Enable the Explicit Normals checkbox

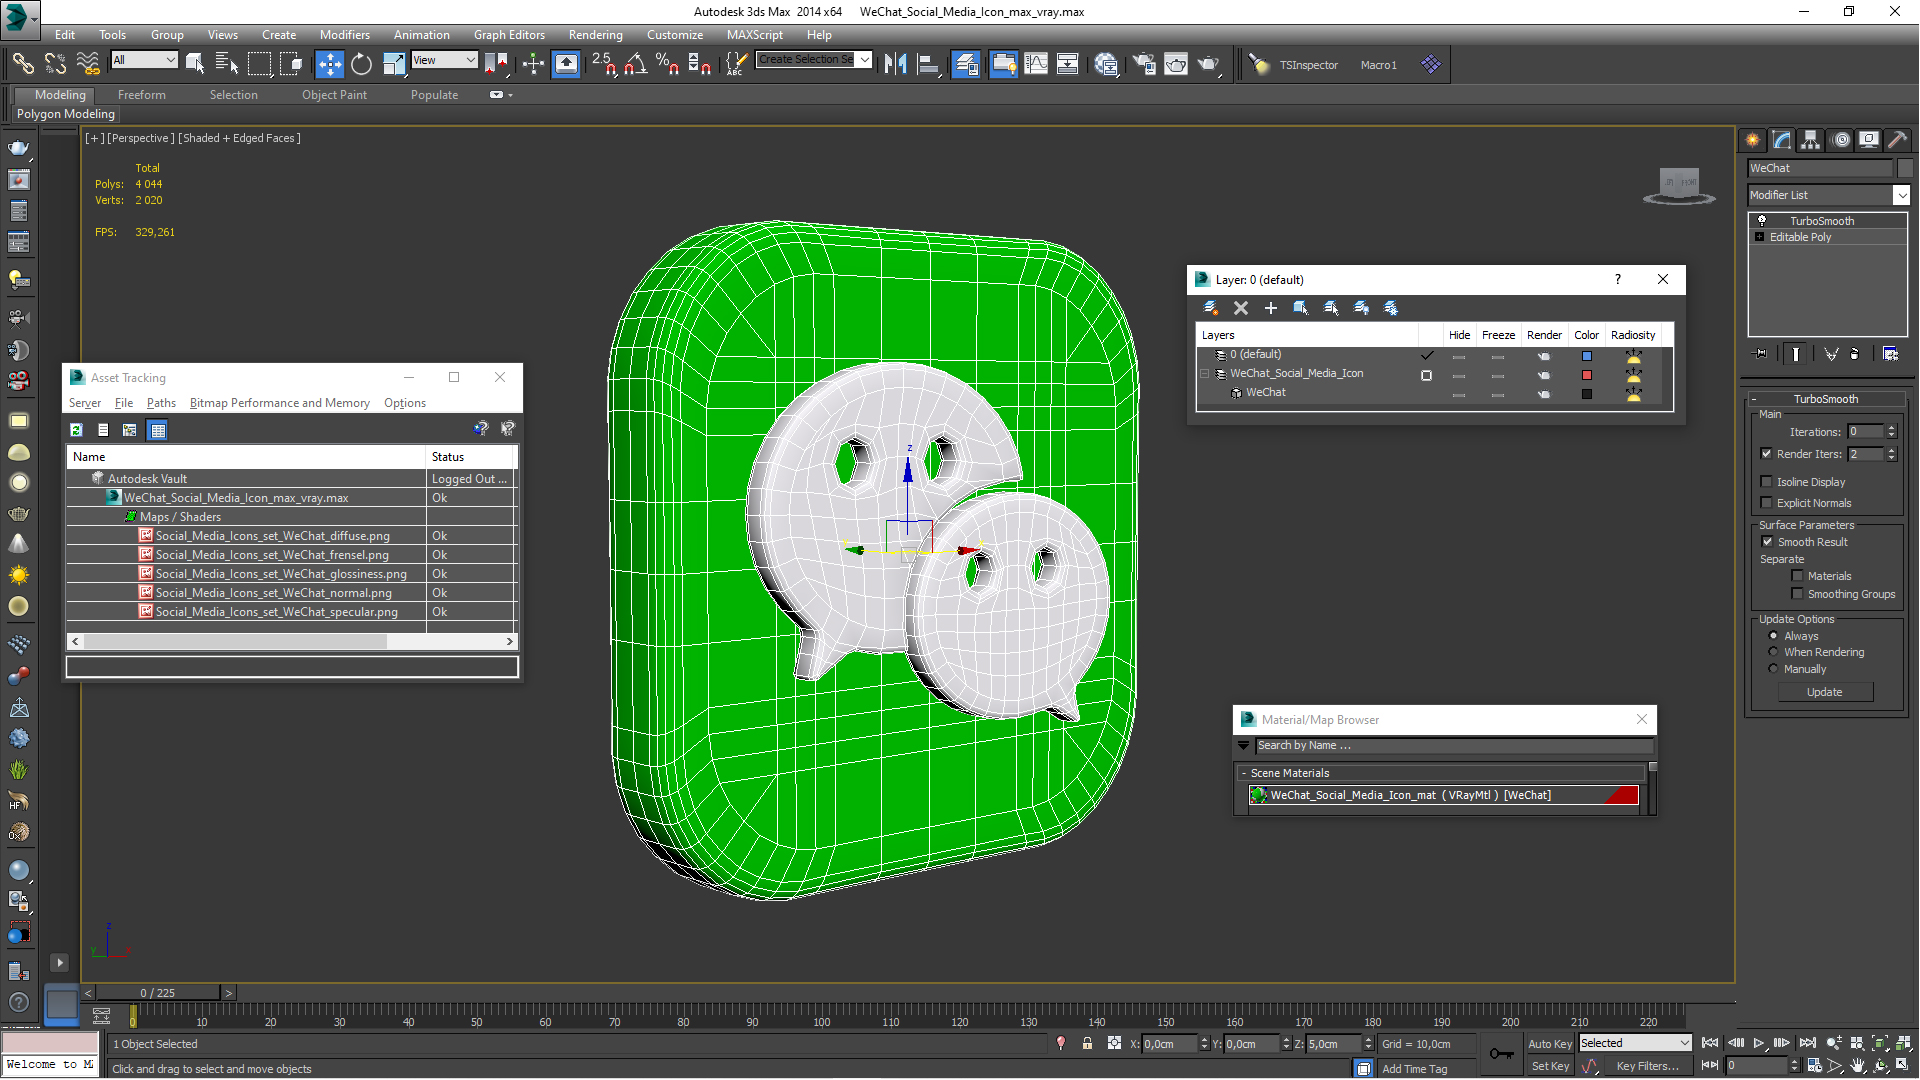(1767, 503)
